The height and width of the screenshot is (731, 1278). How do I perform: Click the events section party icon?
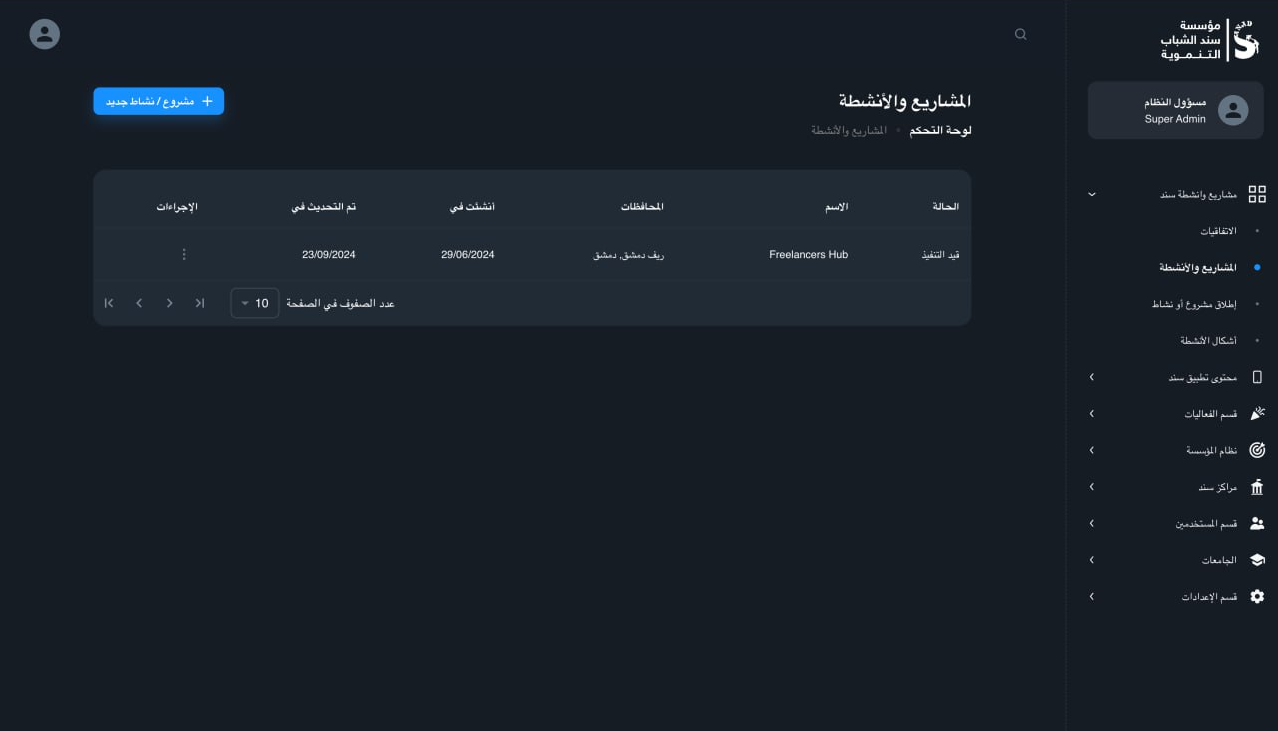(1257, 414)
